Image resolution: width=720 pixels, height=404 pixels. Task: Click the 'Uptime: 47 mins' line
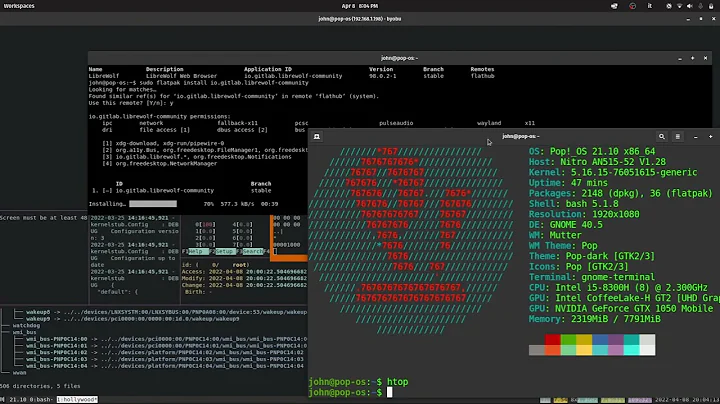pyautogui.click(x=568, y=183)
